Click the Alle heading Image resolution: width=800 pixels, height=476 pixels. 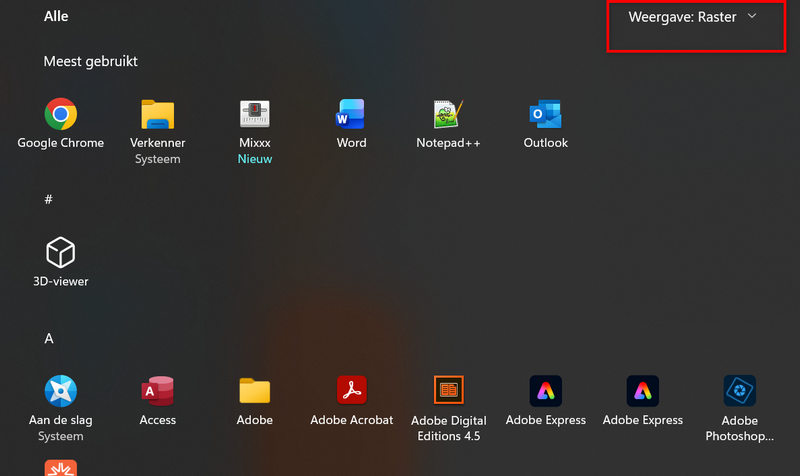pos(56,17)
